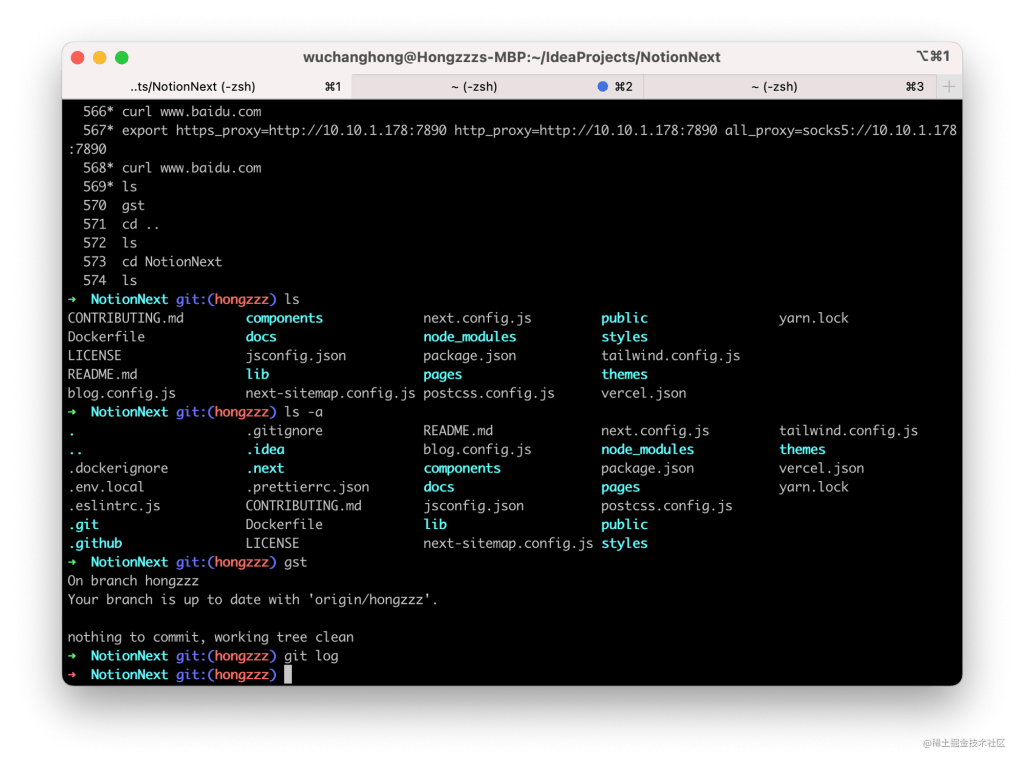Click history line 573 'cd NotionNext'

point(172,262)
